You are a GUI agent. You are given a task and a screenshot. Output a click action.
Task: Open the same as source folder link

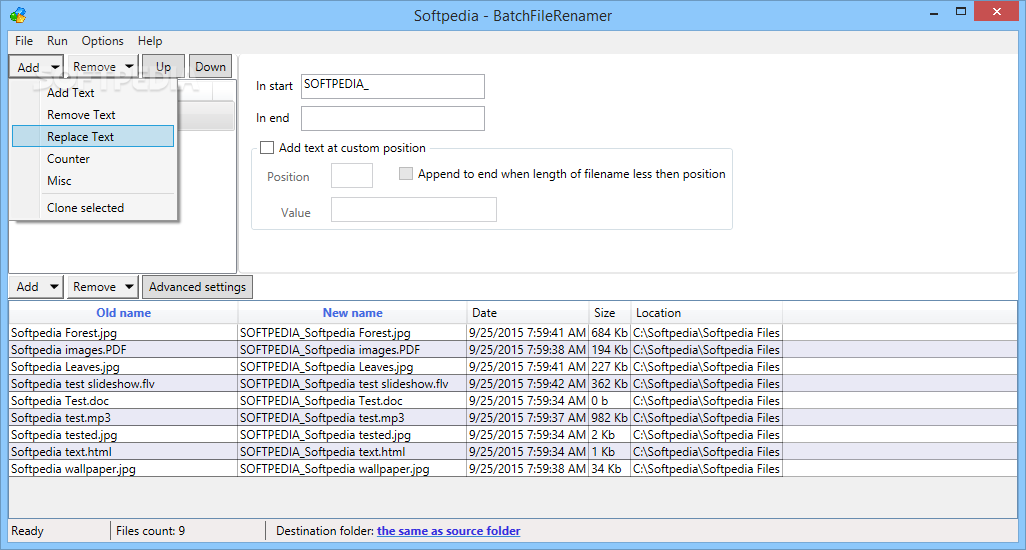(x=448, y=531)
